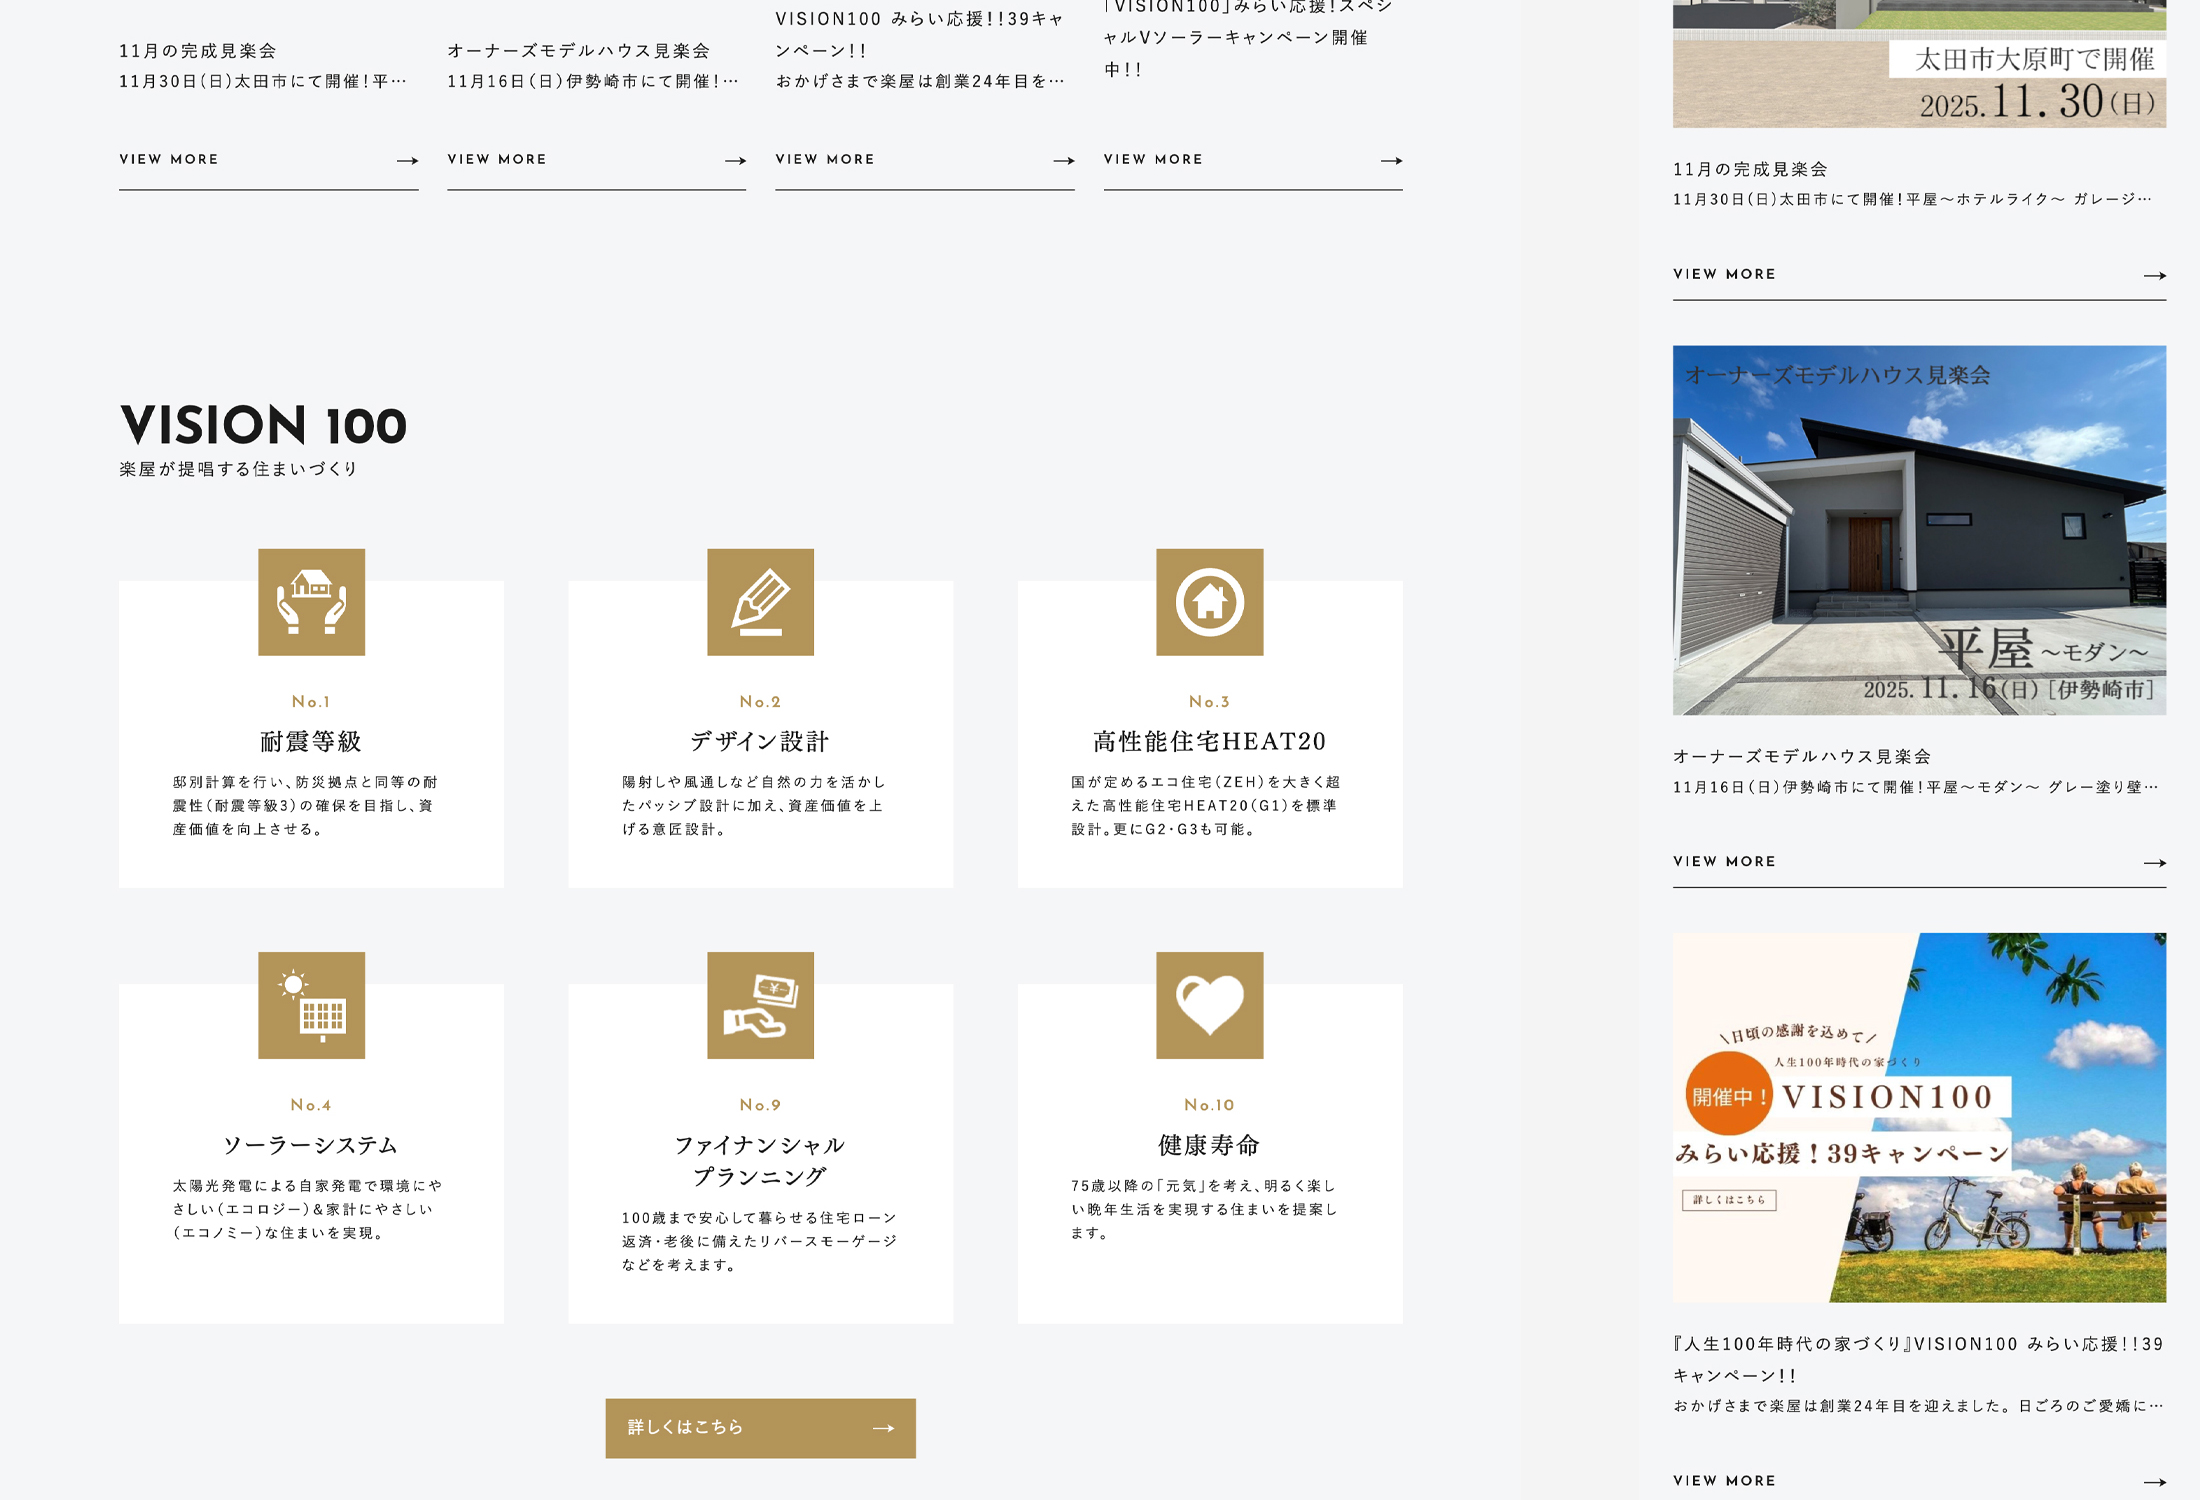This screenshot has height=1500, width=2200.
Task: Click the solar panel icon for No.4
Action: [x=311, y=1005]
